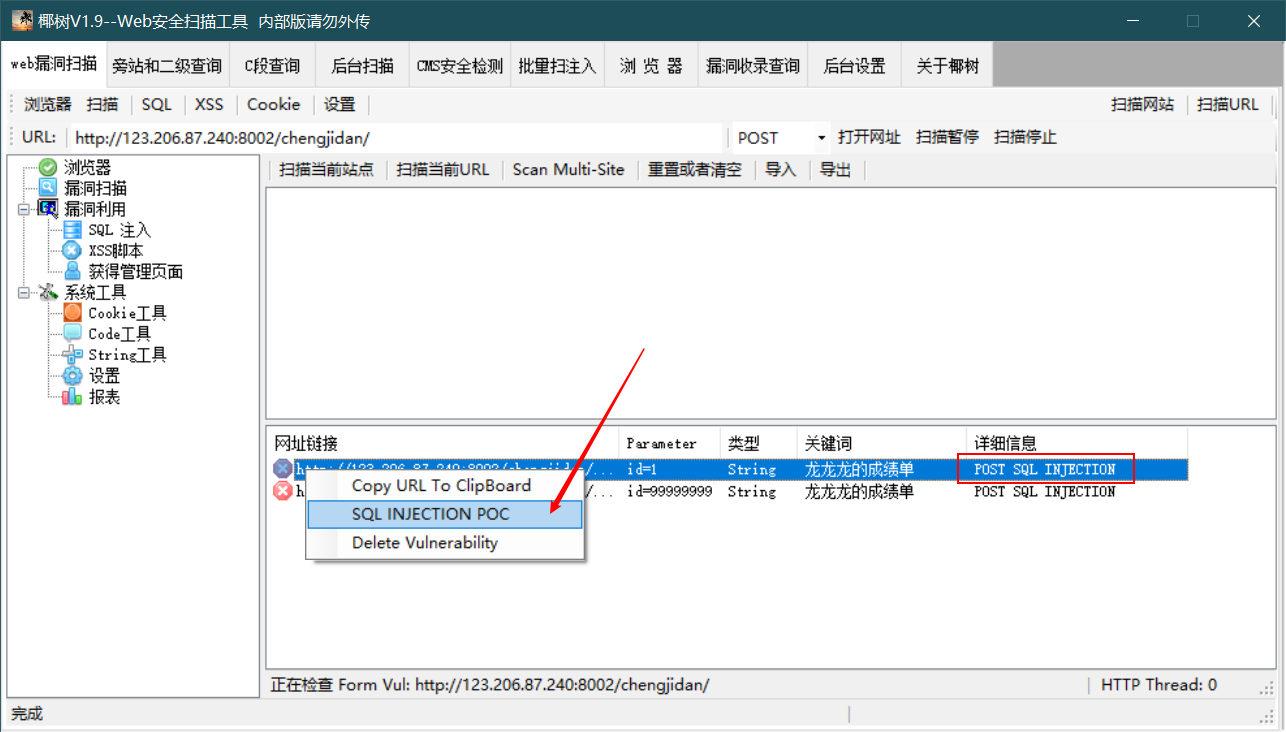Click the 系统工具 wrench icon
This screenshot has width=1286, height=732.
point(47,292)
